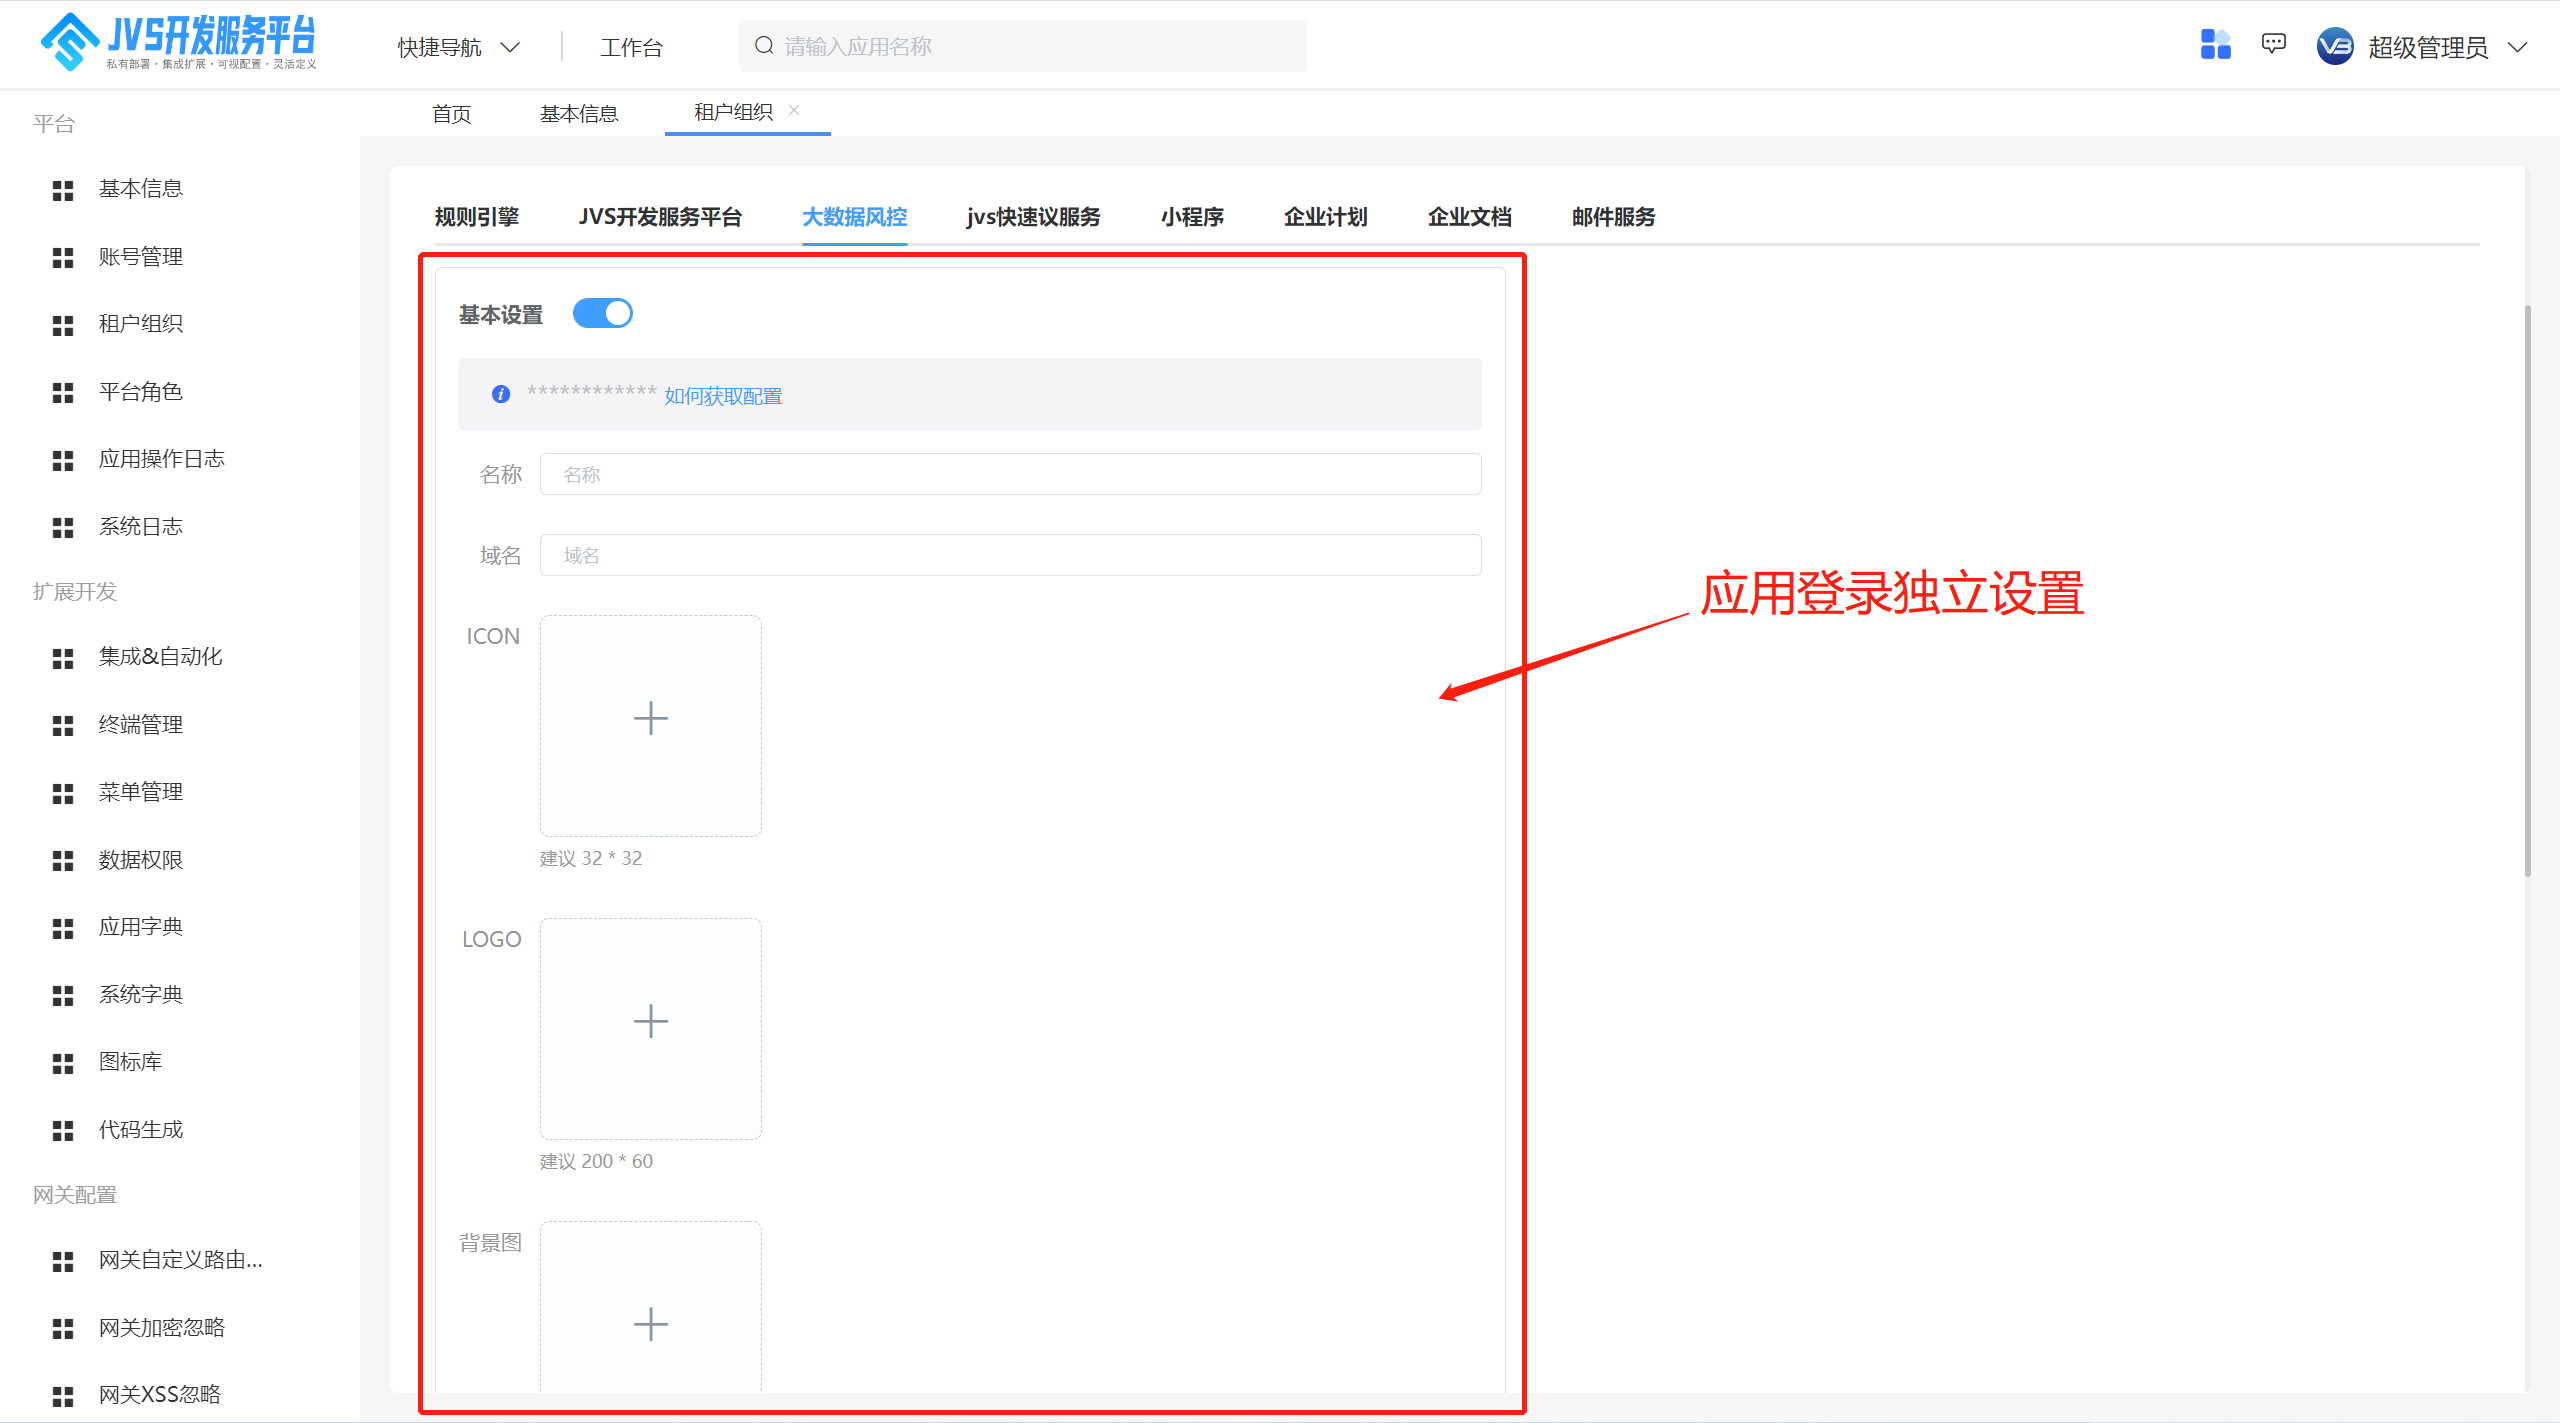Open the 企业计划 tab

(1326, 217)
